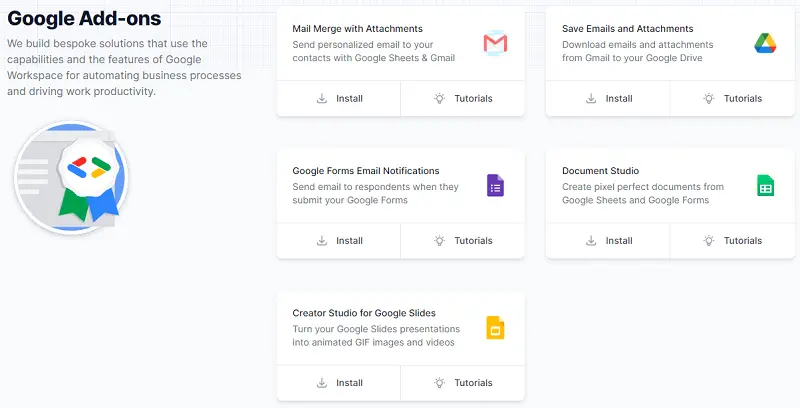Screen dimensions: 800x408
Task: Install Google Forms Email Notifications
Action: click(339, 241)
